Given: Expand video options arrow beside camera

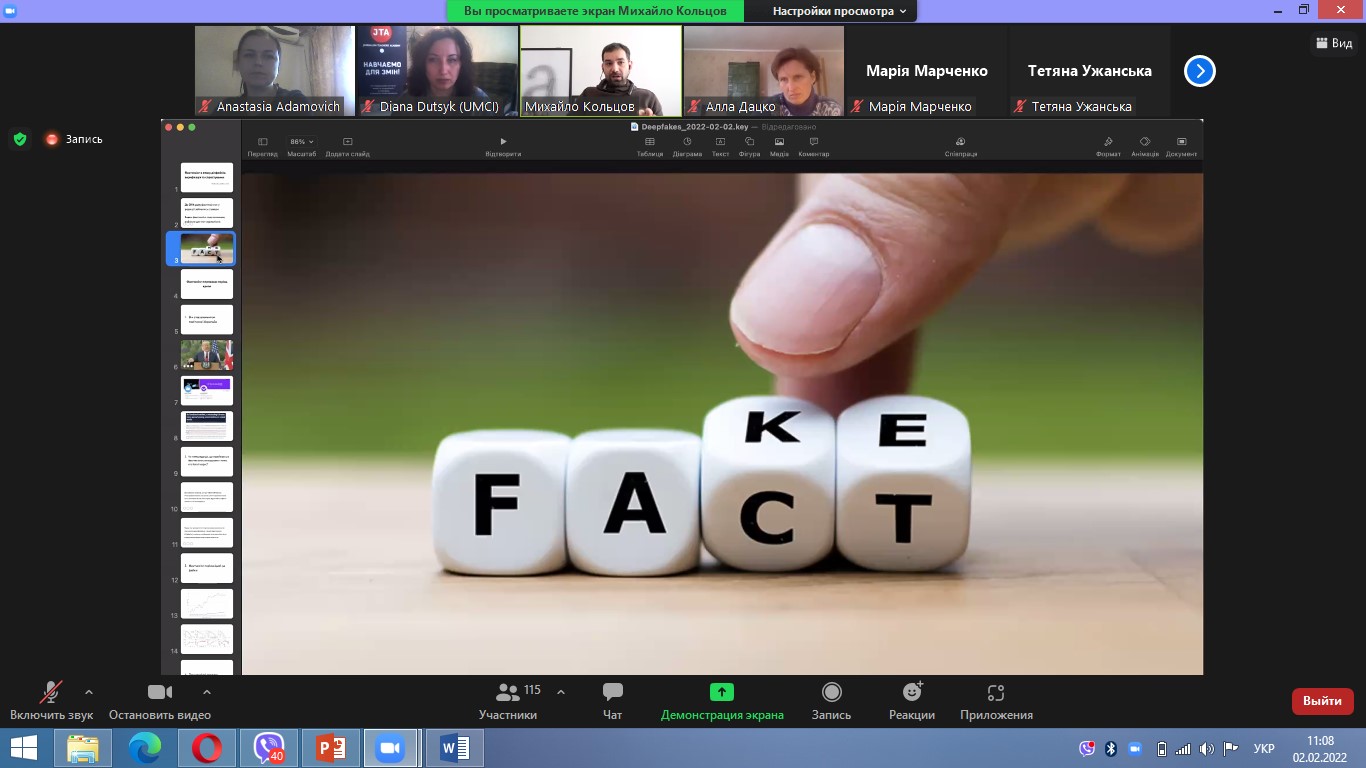Looking at the screenshot, I should click(207, 691).
